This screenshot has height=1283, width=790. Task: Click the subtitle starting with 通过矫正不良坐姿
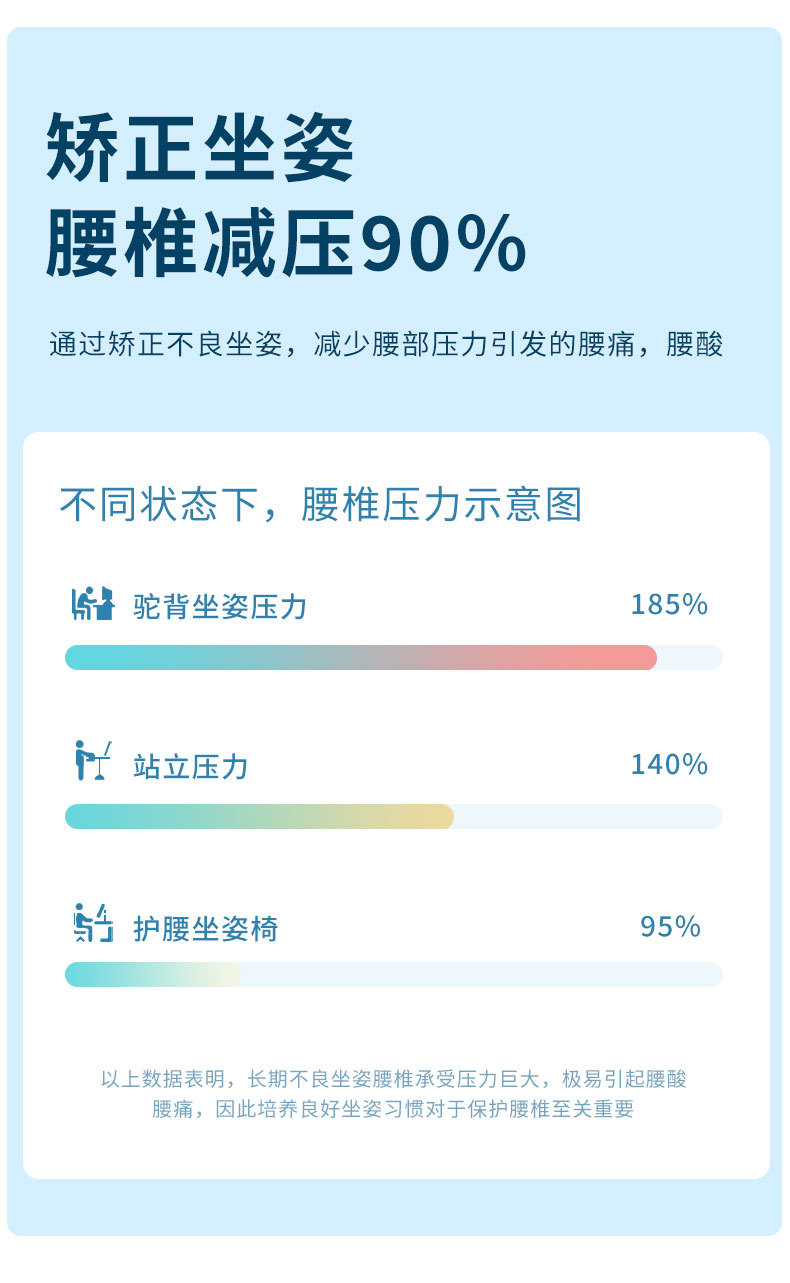coord(386,345)
